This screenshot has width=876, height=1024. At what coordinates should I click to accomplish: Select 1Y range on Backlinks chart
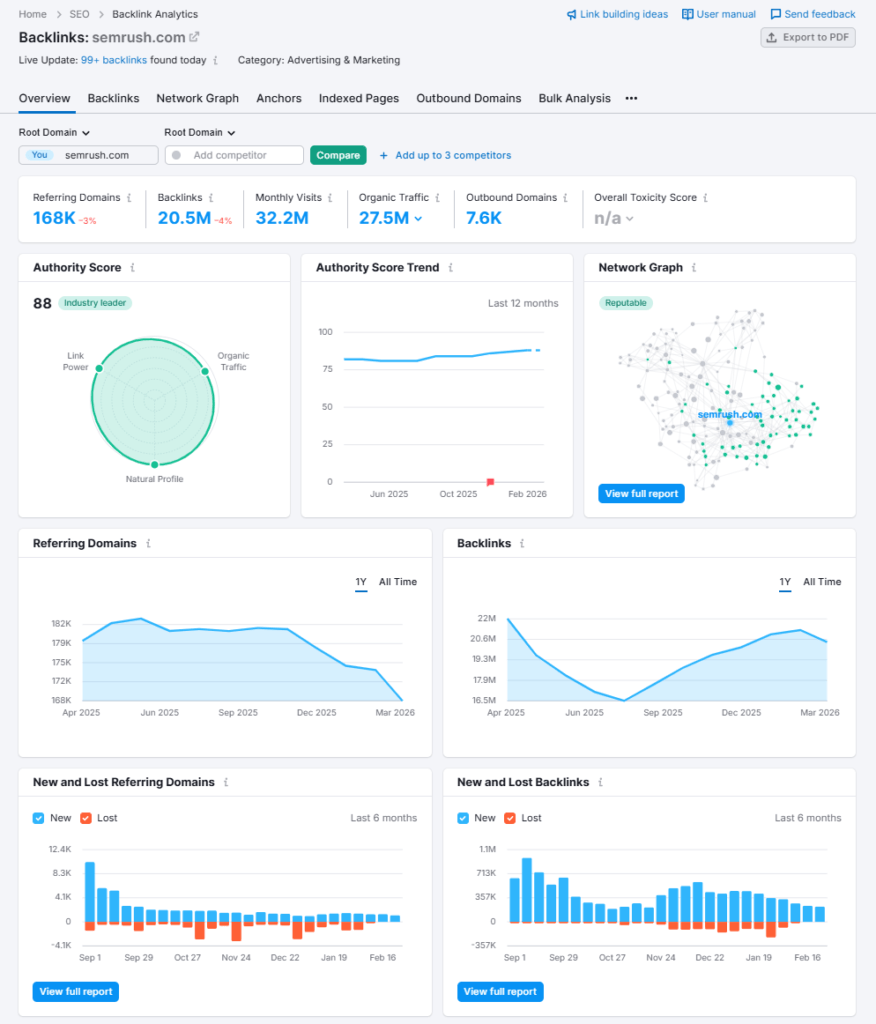point(785,582)
